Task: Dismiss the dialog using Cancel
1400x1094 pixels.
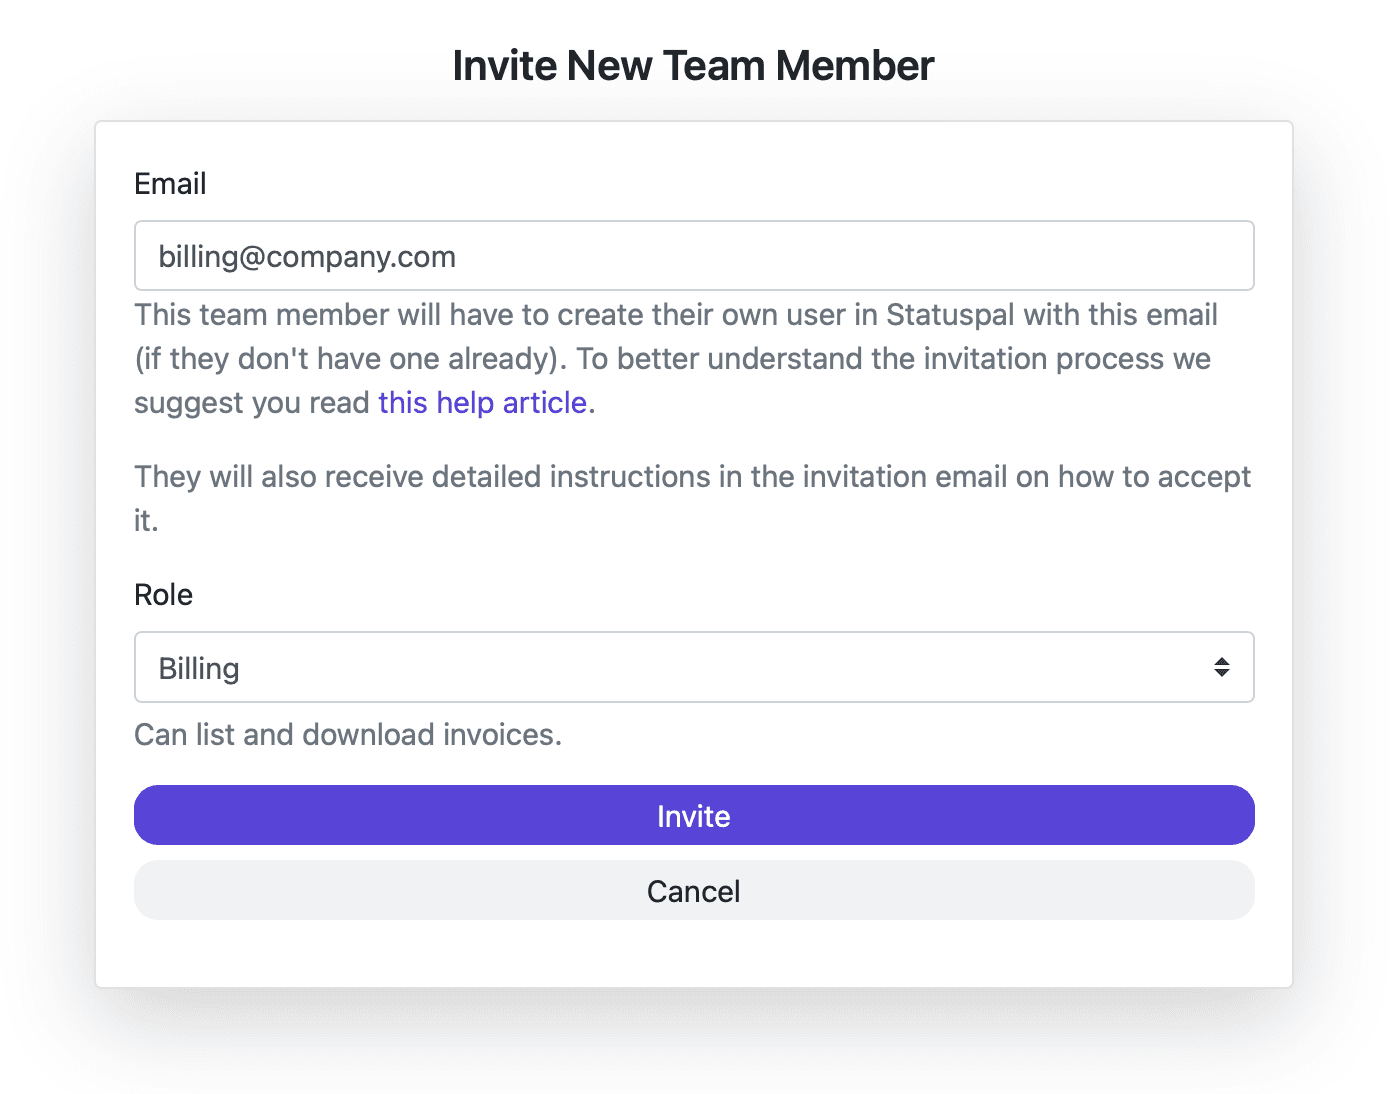Action: click(x=694, y=890)
